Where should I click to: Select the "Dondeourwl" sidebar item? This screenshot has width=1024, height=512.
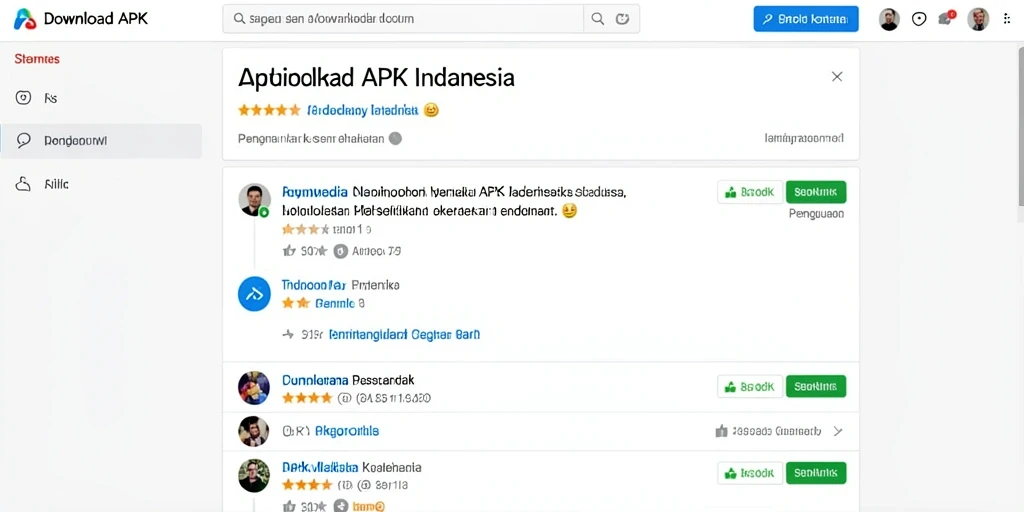pos(101,141)
